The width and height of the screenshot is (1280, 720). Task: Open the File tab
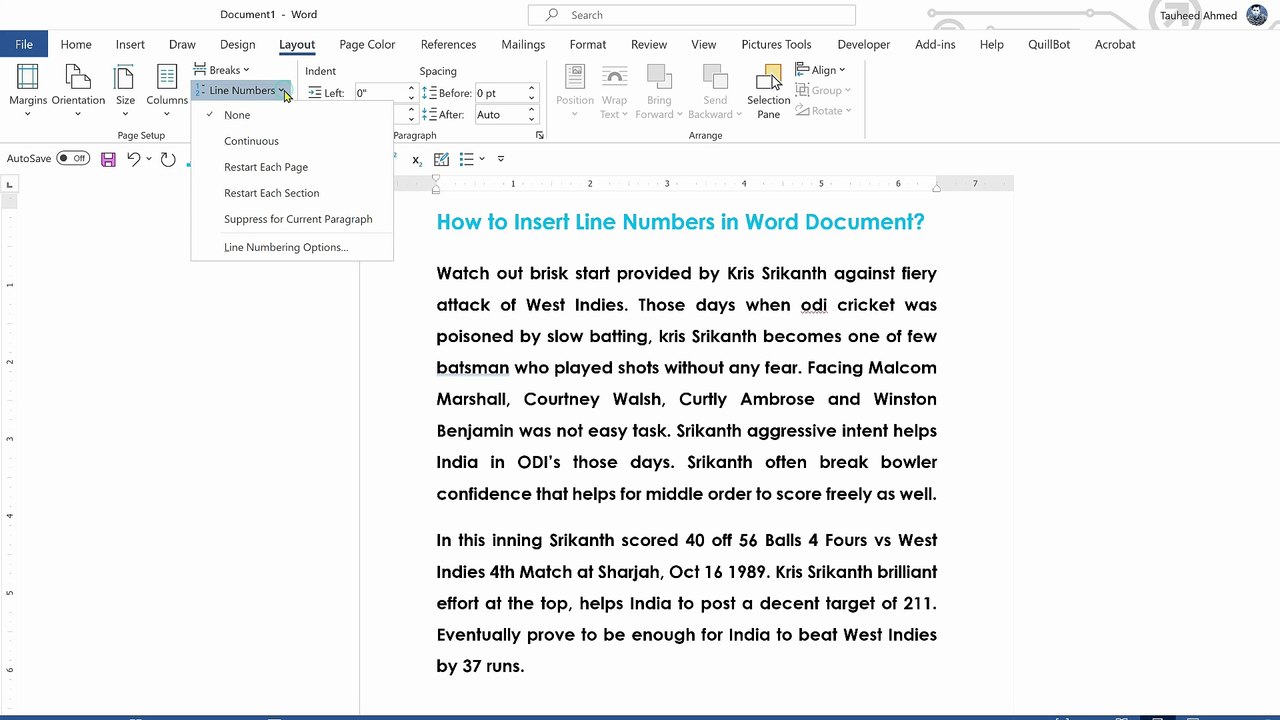pyautogui.click(x=24, y=44)
